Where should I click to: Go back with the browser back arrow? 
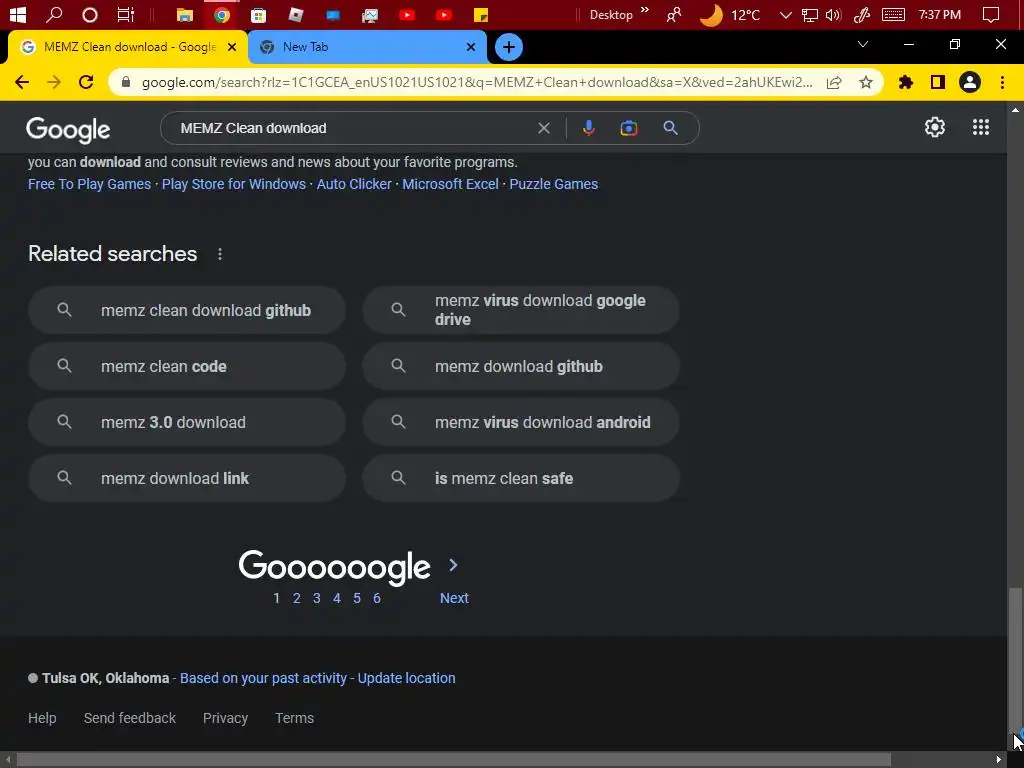(x=22, y=82)
